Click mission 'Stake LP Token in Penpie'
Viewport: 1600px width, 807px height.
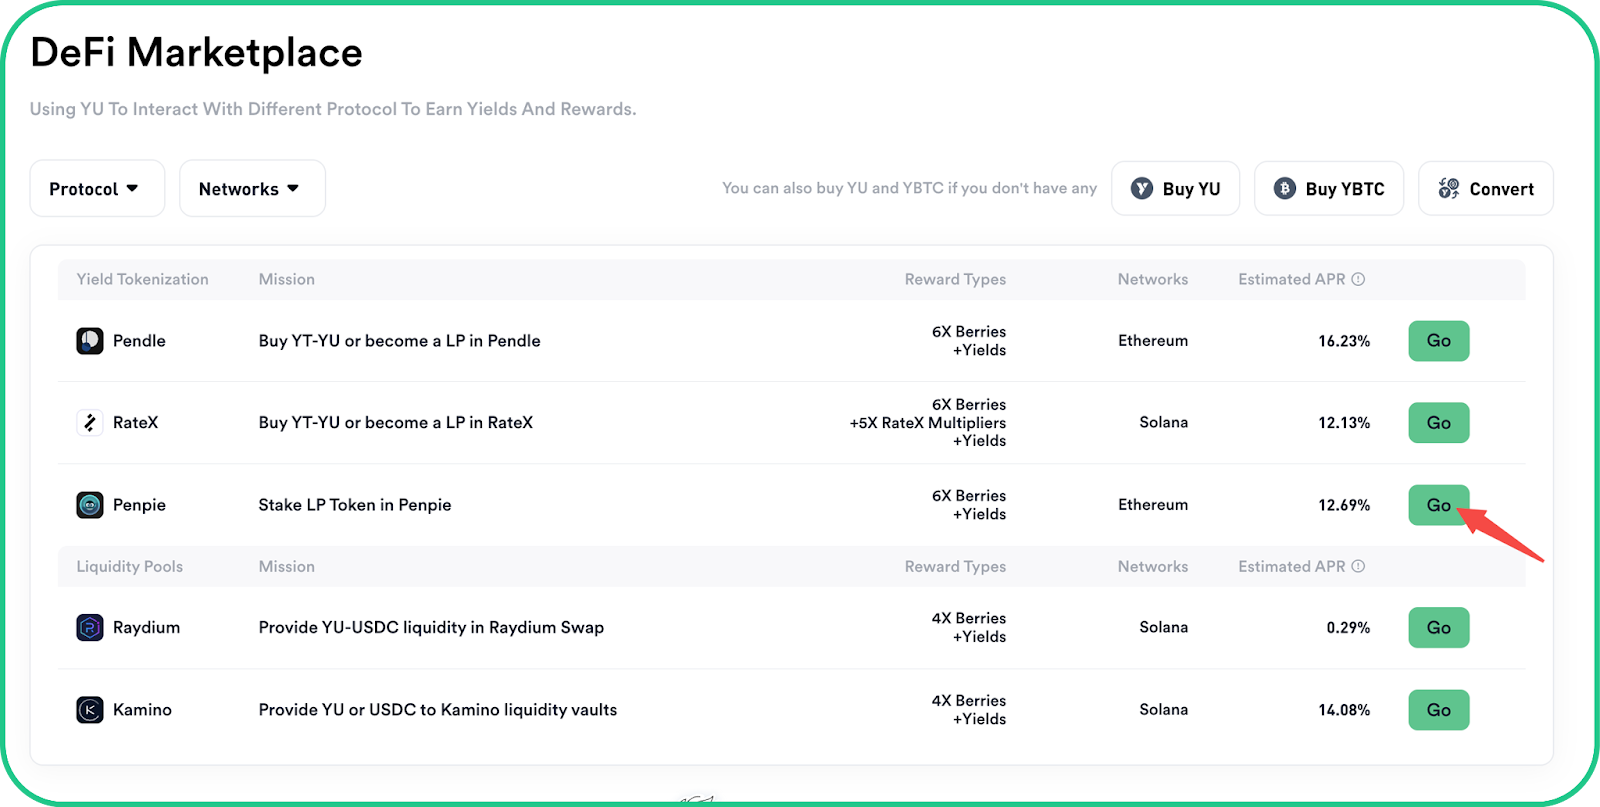click(355, 505)
